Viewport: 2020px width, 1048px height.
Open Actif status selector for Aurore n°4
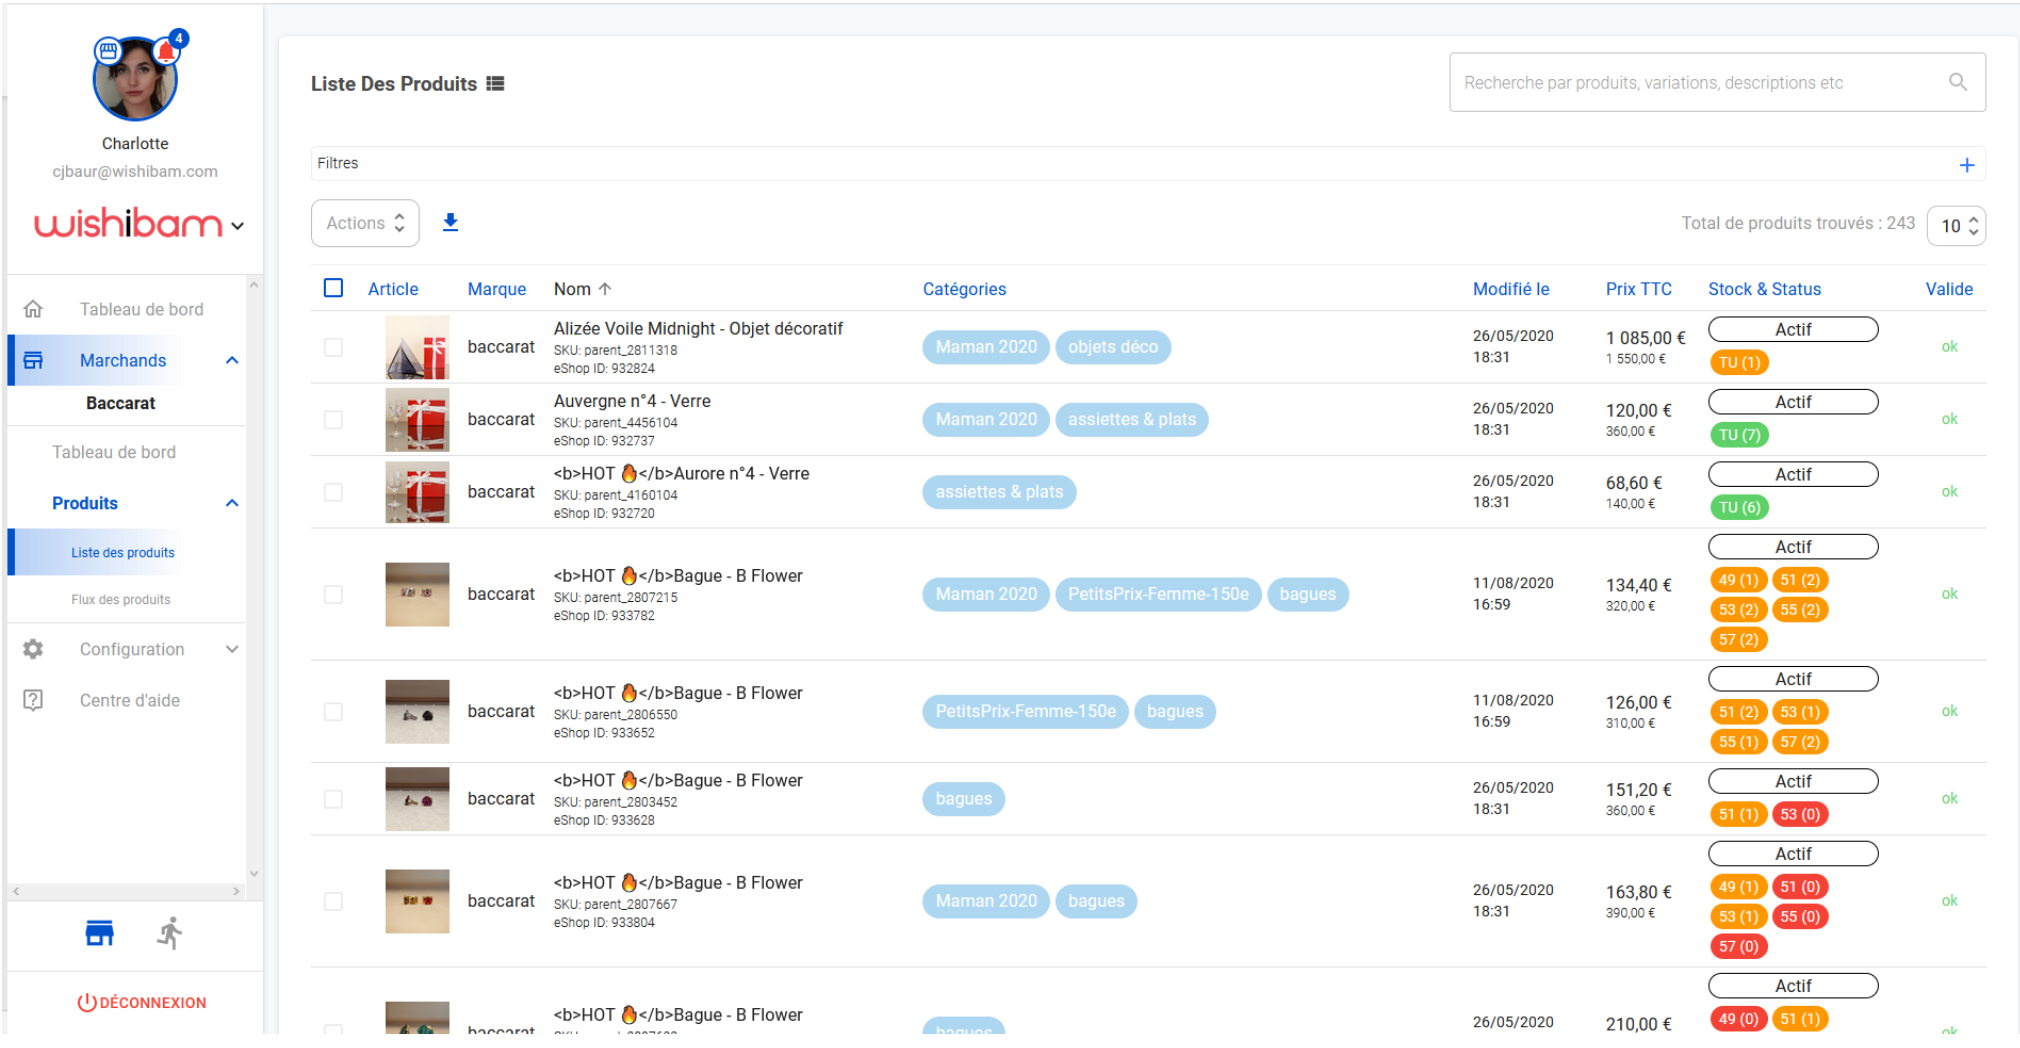click(1793, 474)
